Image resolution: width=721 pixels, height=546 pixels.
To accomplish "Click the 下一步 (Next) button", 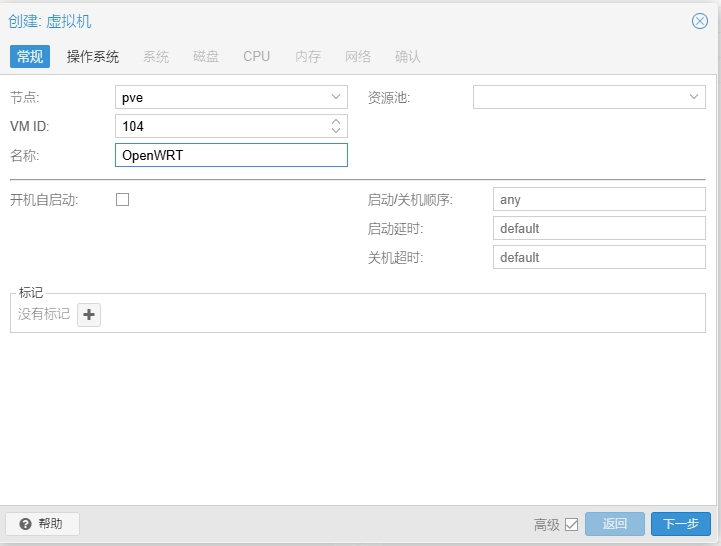I will pos(680,524).
